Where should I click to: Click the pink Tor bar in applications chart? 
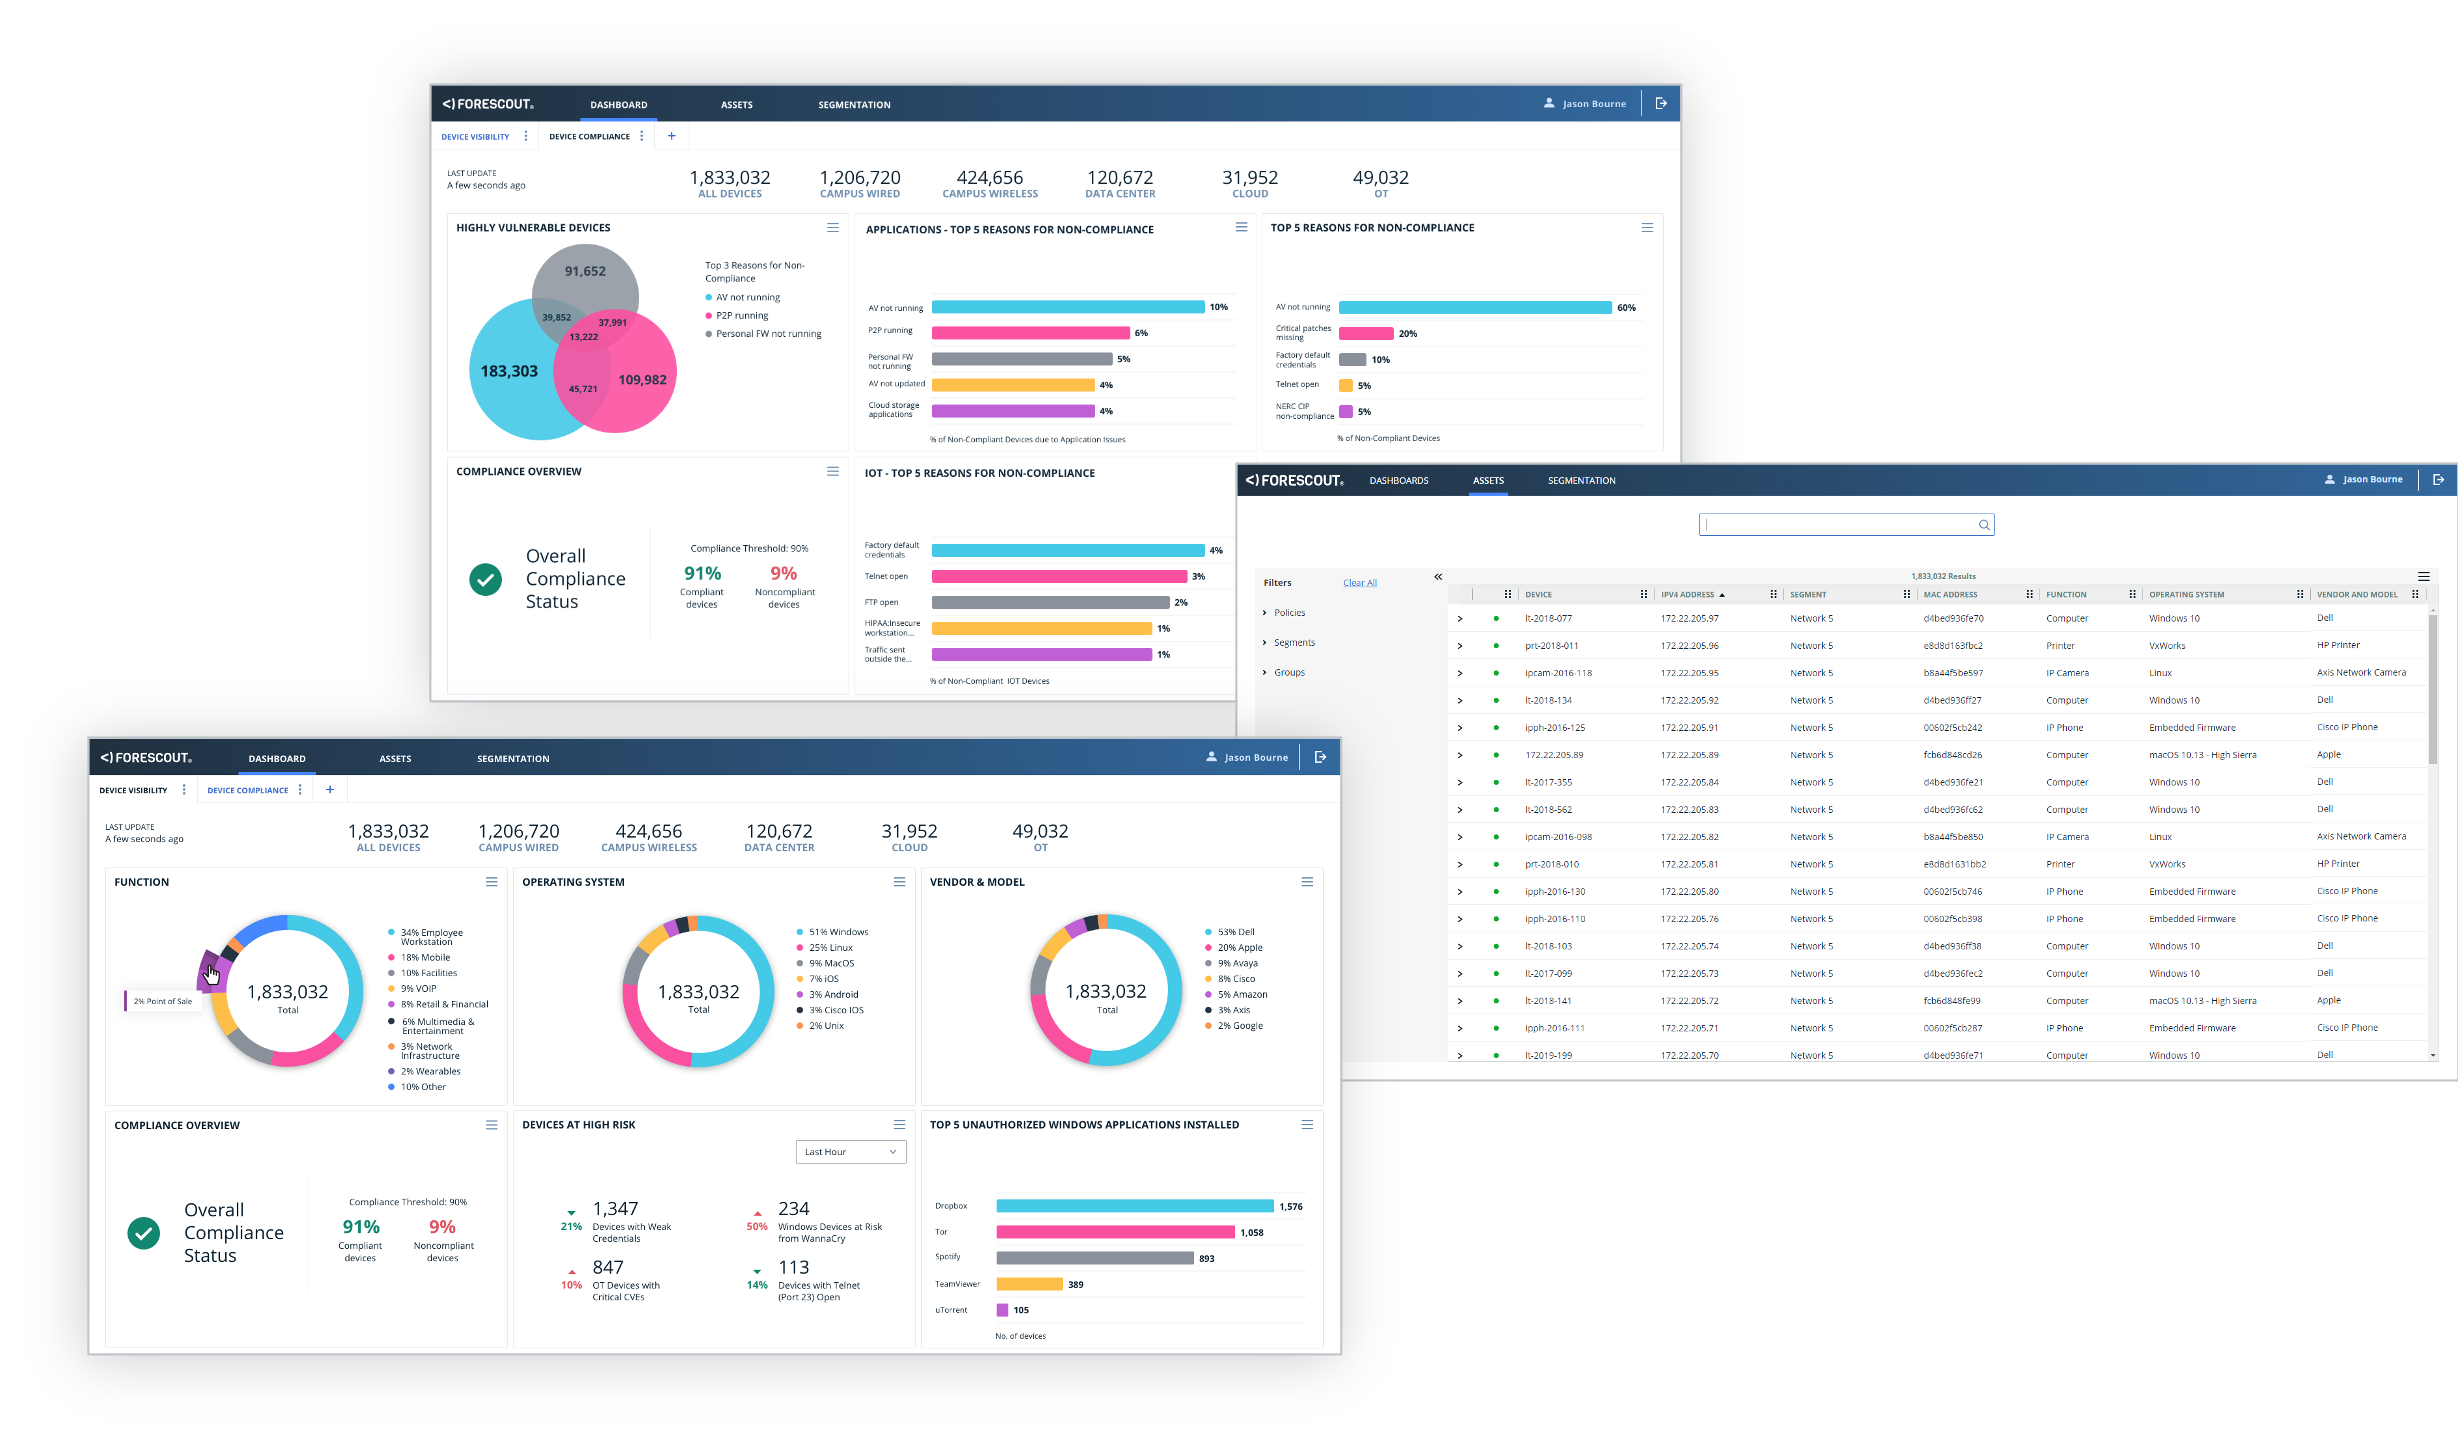1115,1232
